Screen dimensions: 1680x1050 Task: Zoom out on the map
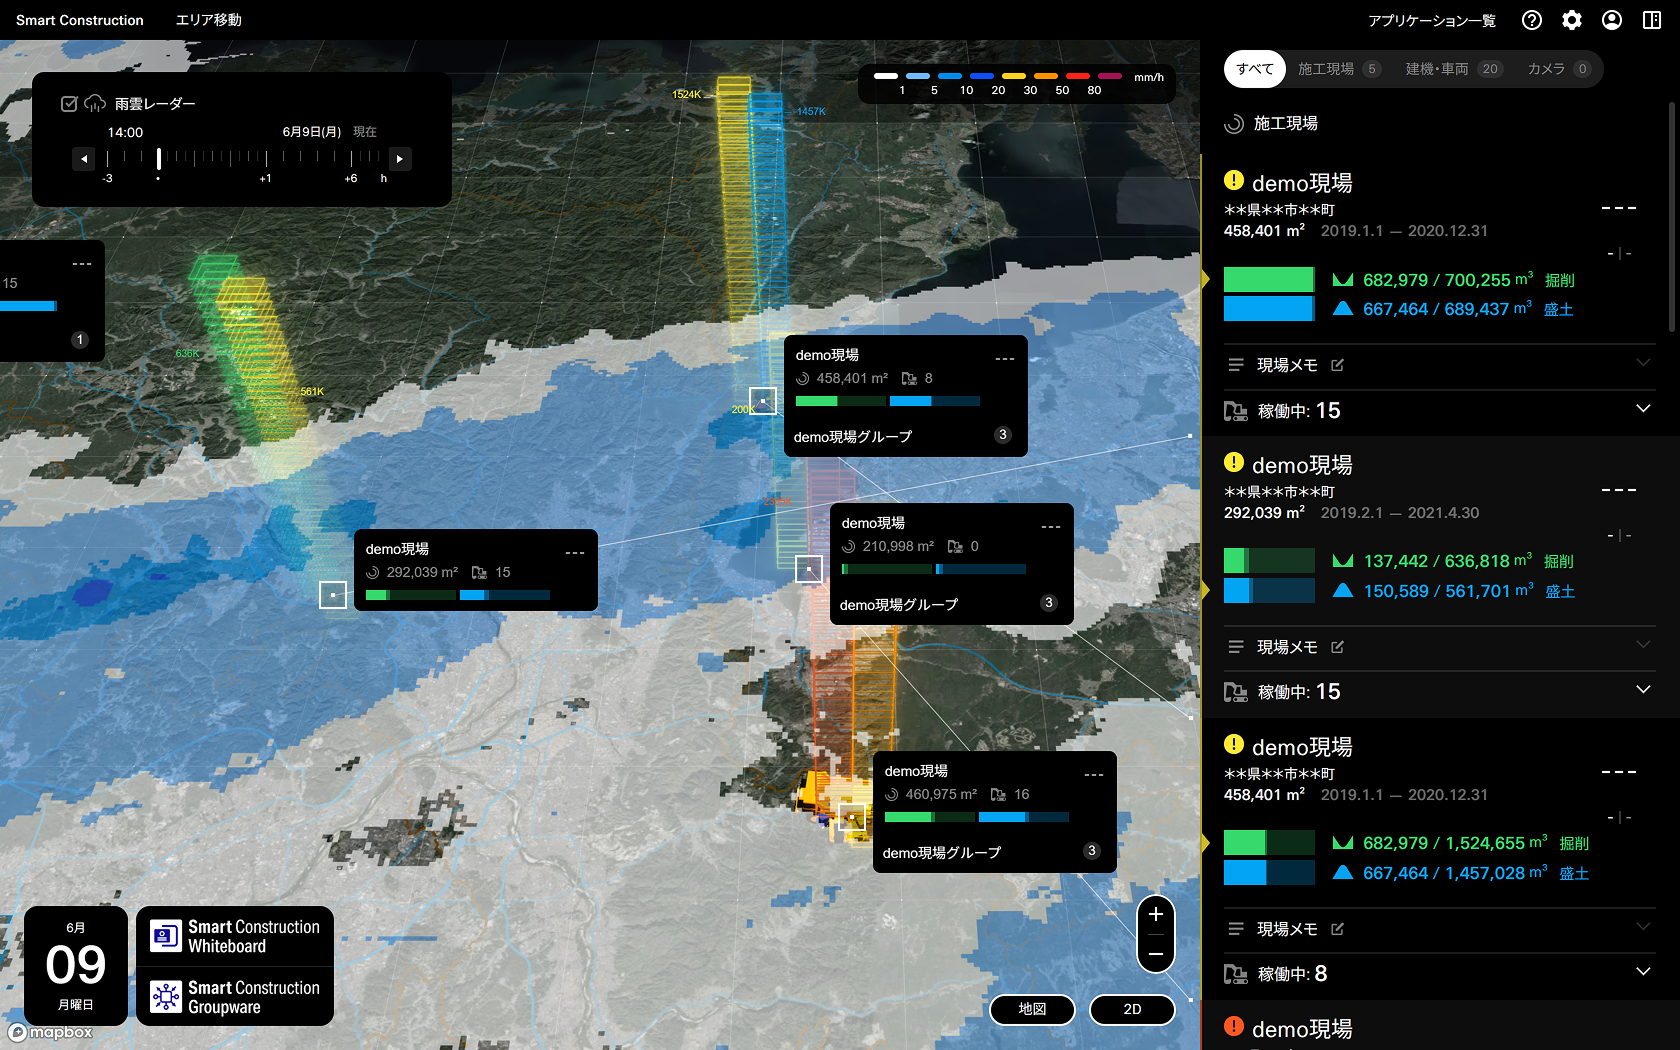(x=1156, y=954)
